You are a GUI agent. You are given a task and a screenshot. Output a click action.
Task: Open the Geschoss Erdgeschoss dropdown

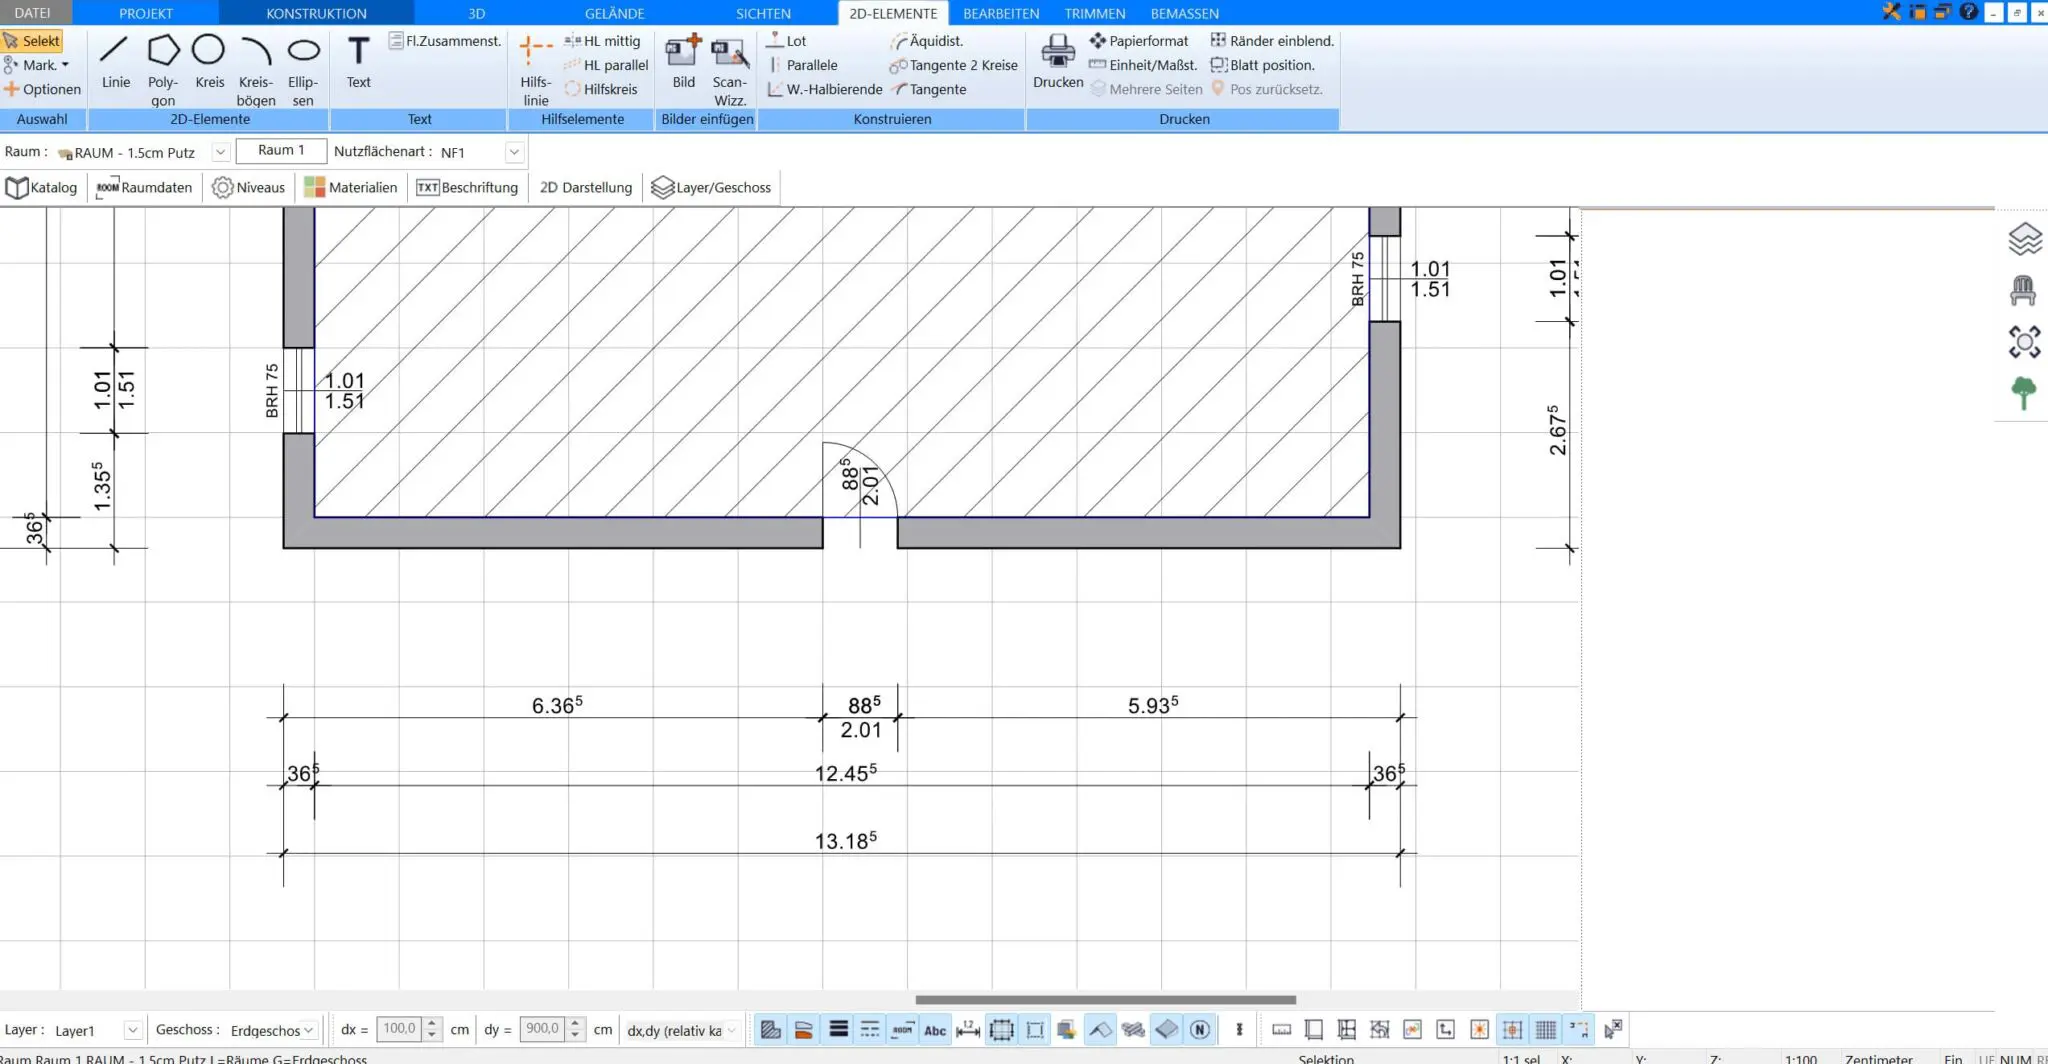pos(309,1030)
